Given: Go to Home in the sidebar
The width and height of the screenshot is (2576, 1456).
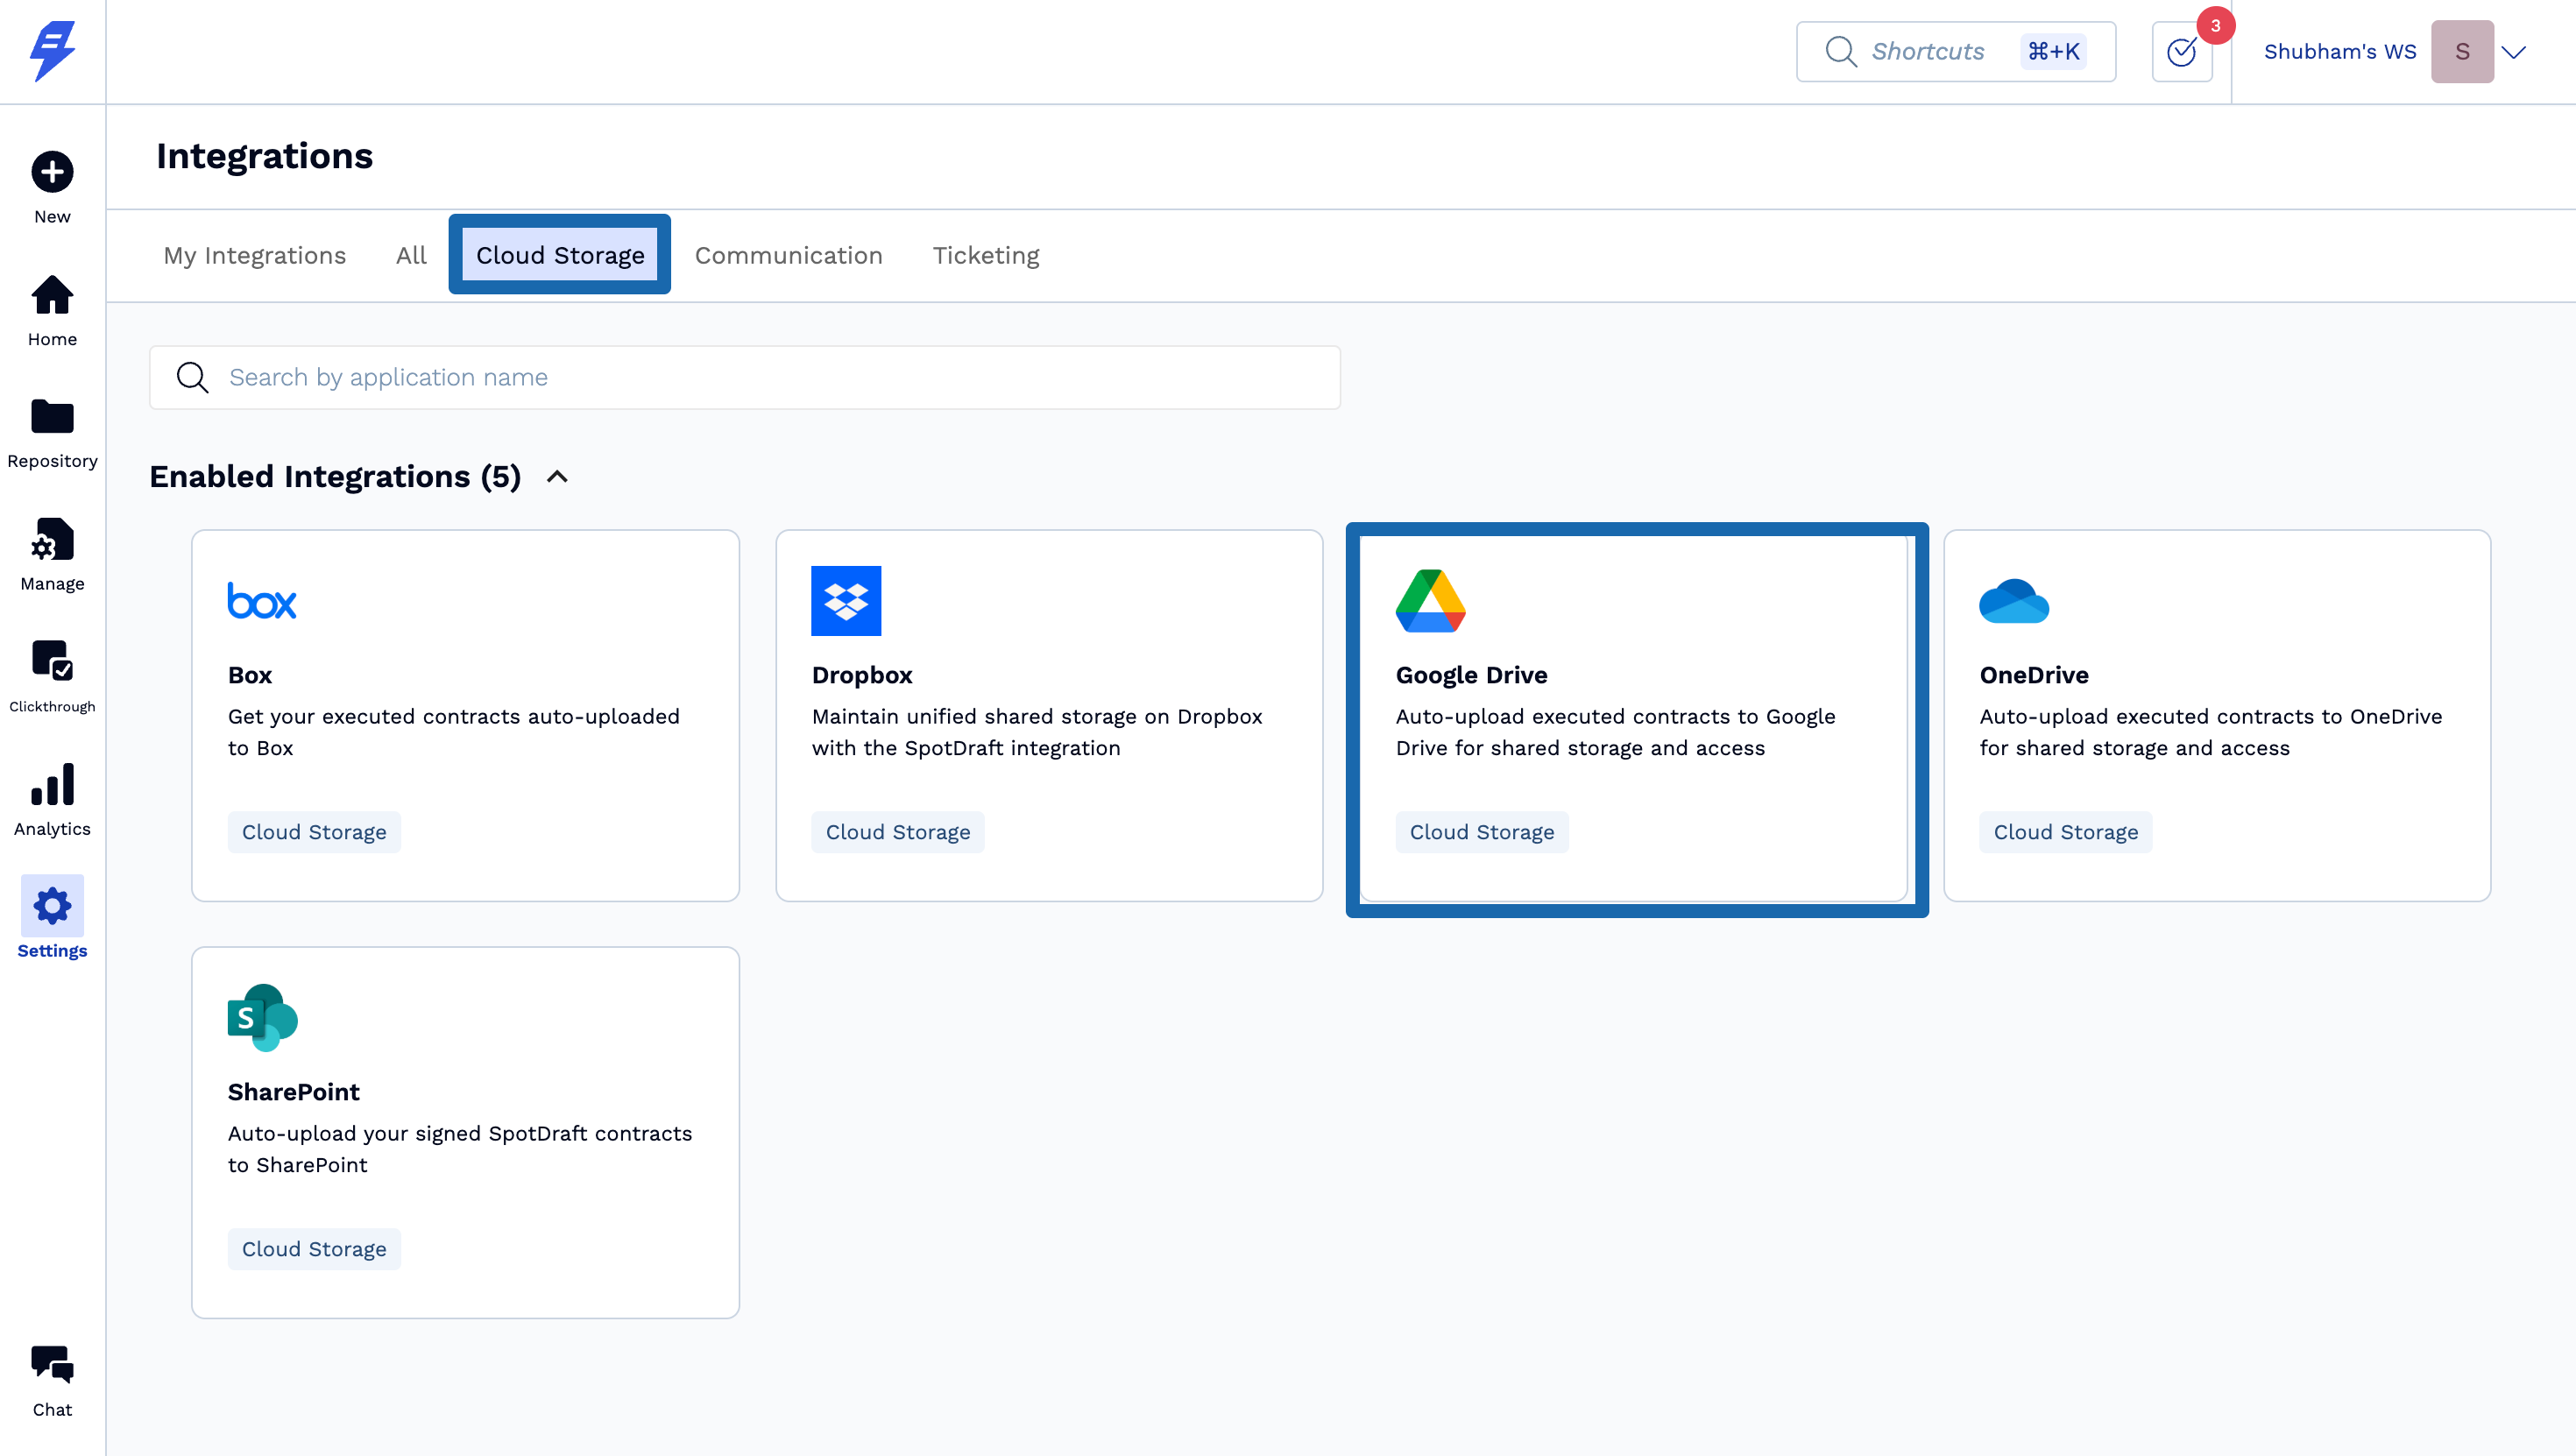Looking at the screenshot, I should coord(52,296).
